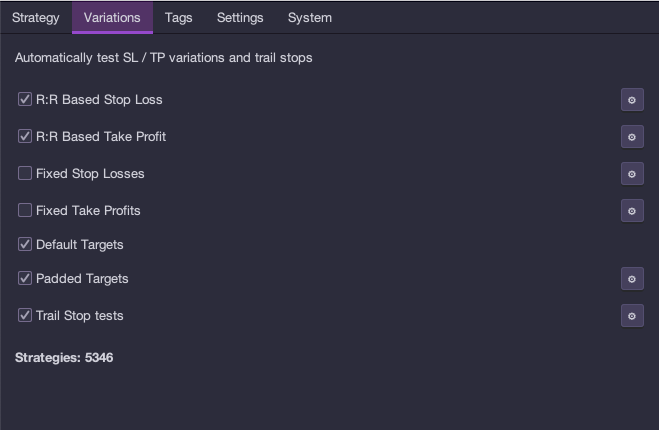Uncheck R:R Based Stop Loss checkbox
The width and height of the screenshot is (659, 430).
25,100
